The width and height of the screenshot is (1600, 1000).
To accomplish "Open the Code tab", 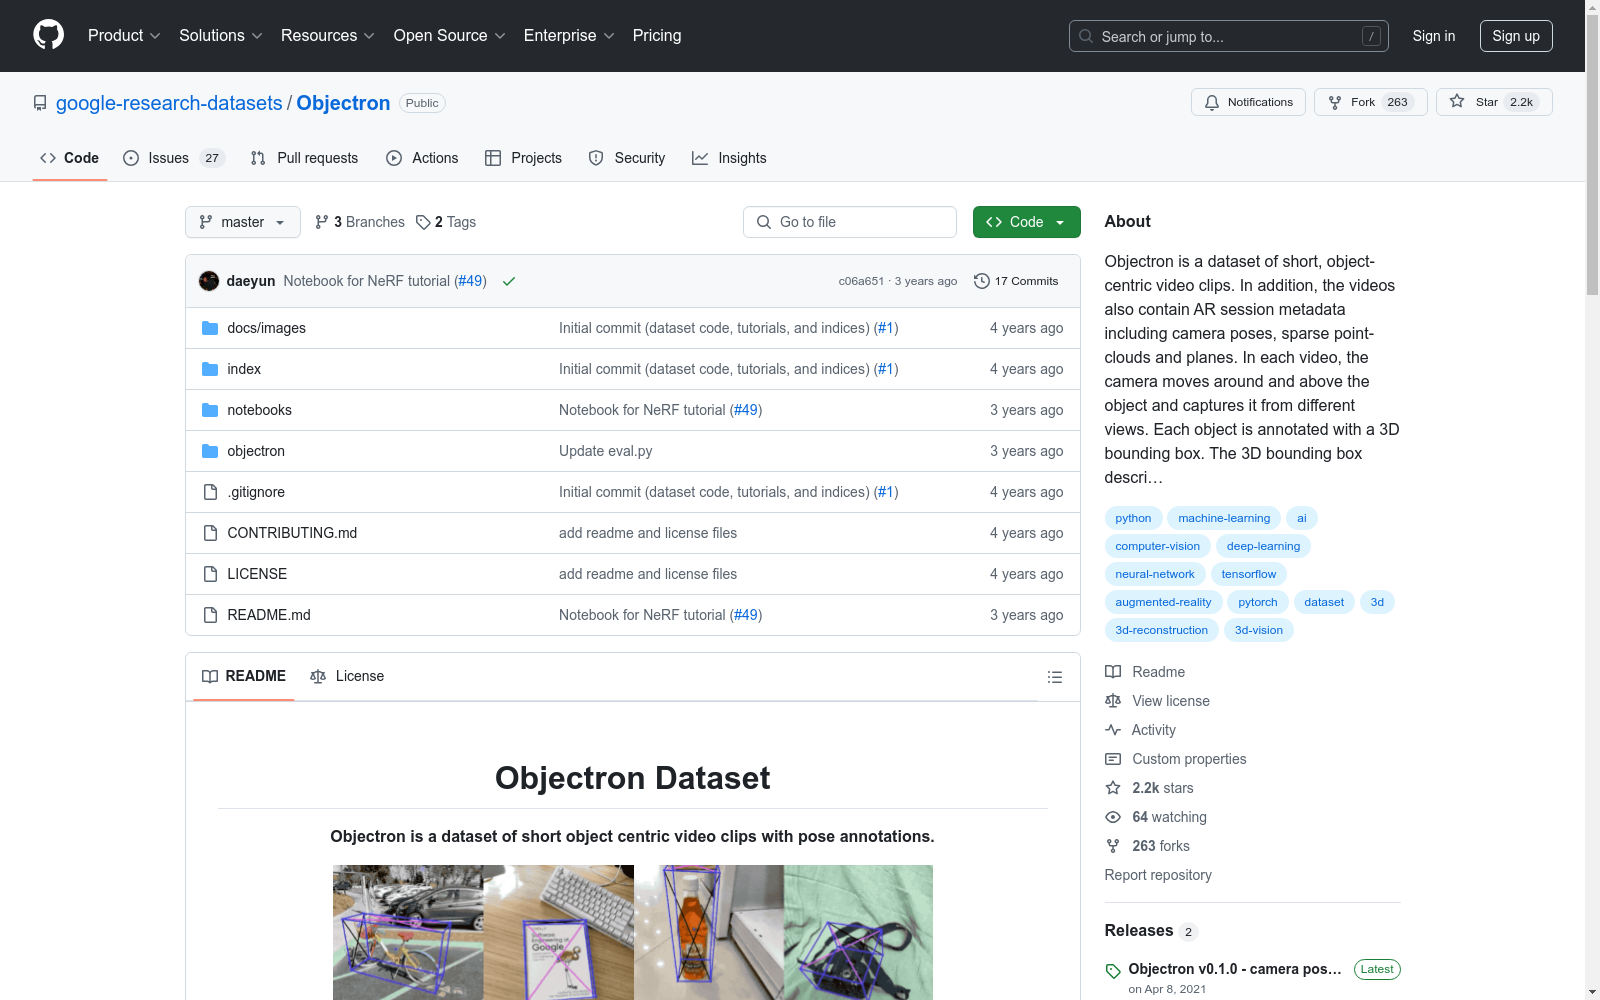I will [x=70, y=158].
